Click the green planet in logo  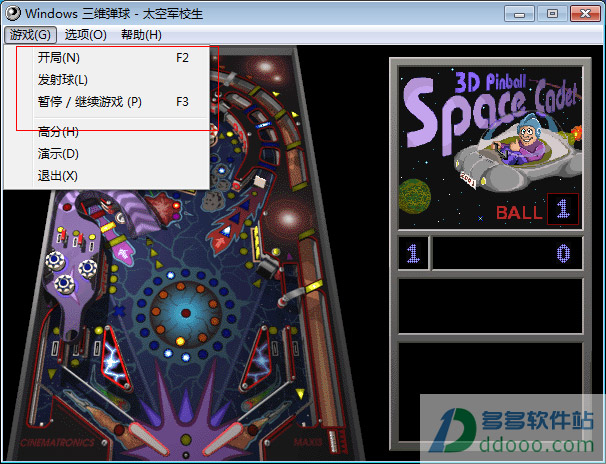(414, 196)
